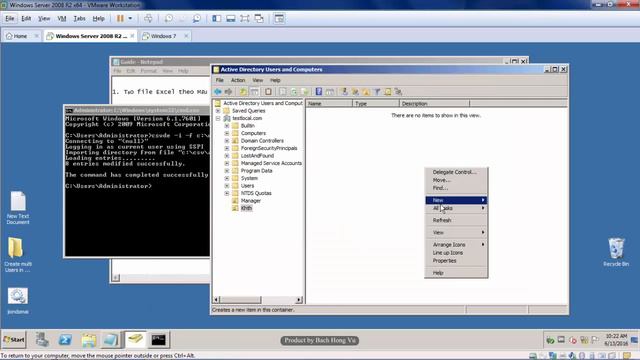Screen dimensions: 640x360
Task: Expand the ForeignSecurityPrincipals node
Action: (x=227, y=148)
